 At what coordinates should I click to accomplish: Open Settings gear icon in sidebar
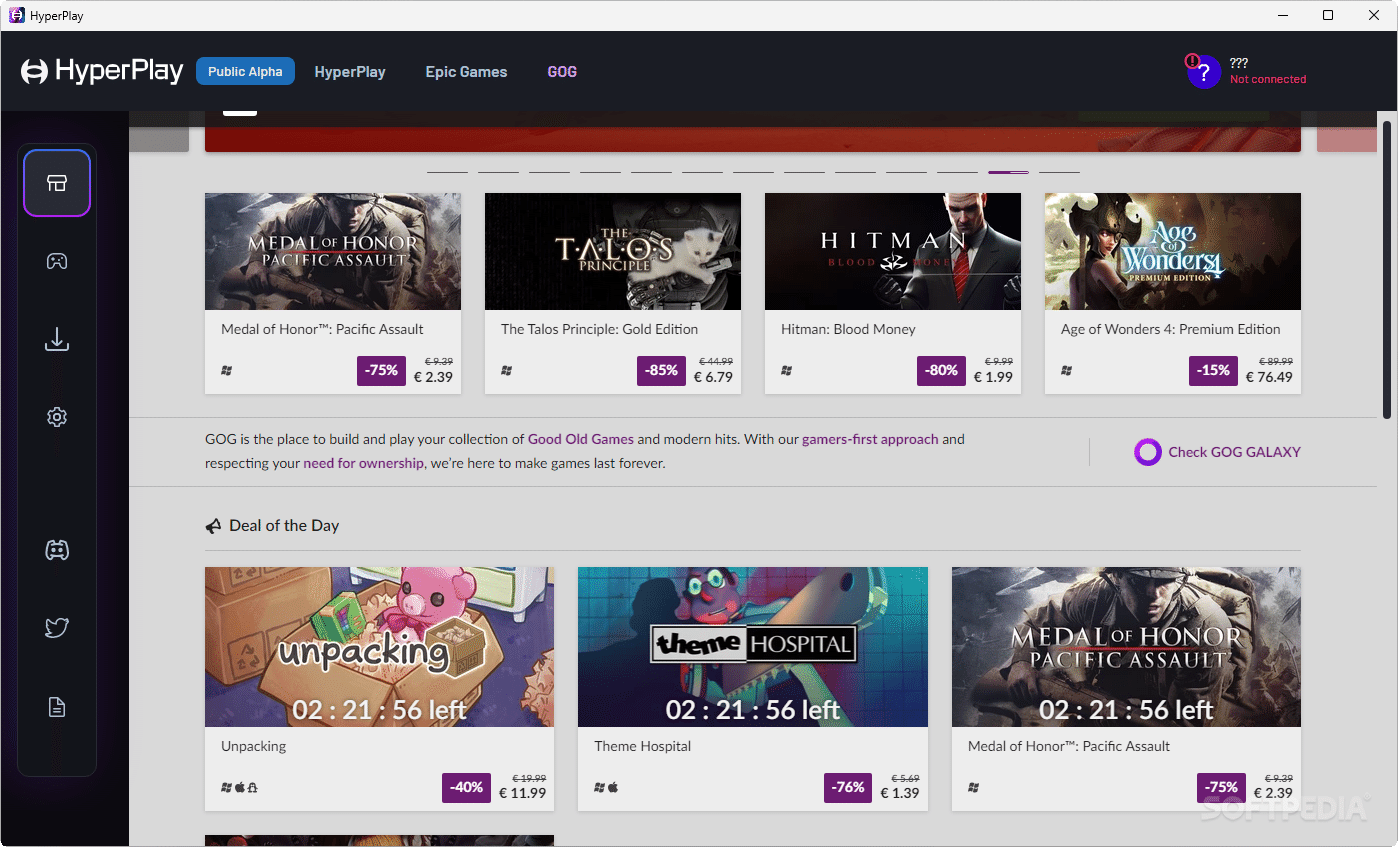pos(57,417)
